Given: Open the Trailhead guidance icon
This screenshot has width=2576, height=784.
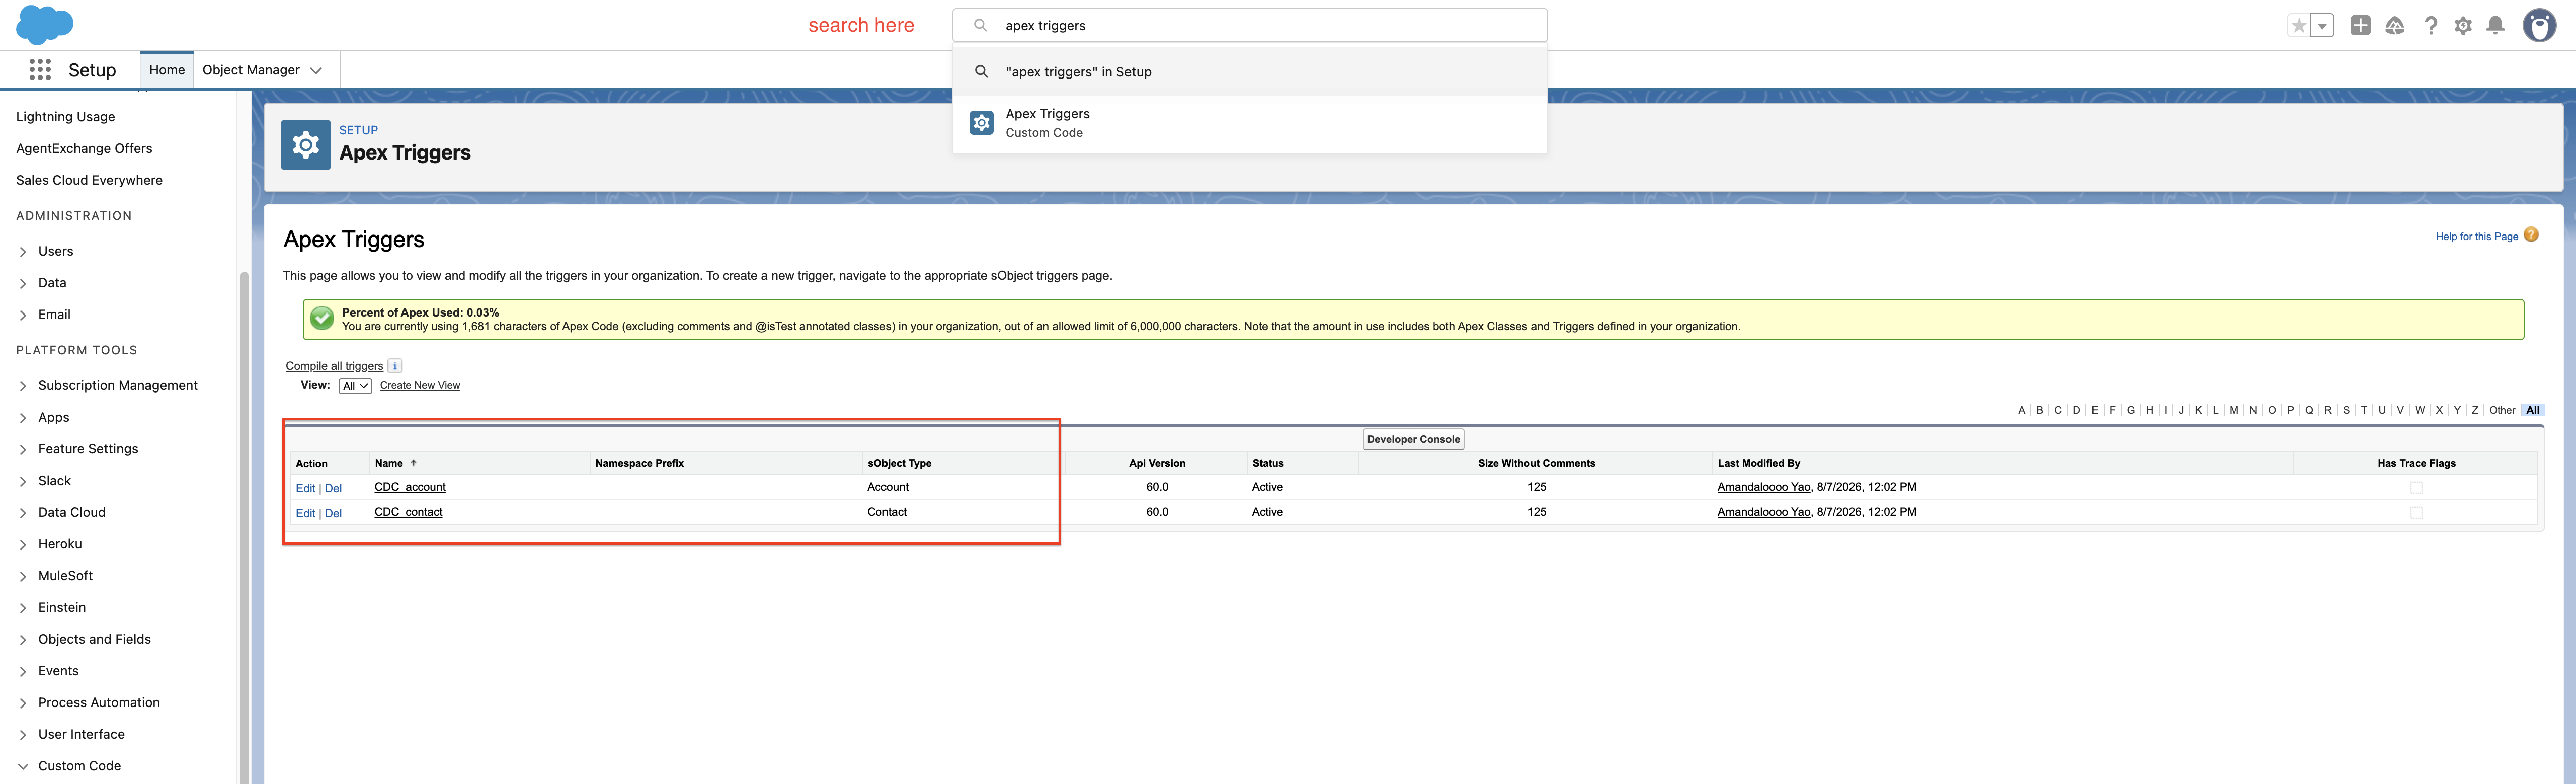Looking at the screenshot, I should (x=2395, y=26).
